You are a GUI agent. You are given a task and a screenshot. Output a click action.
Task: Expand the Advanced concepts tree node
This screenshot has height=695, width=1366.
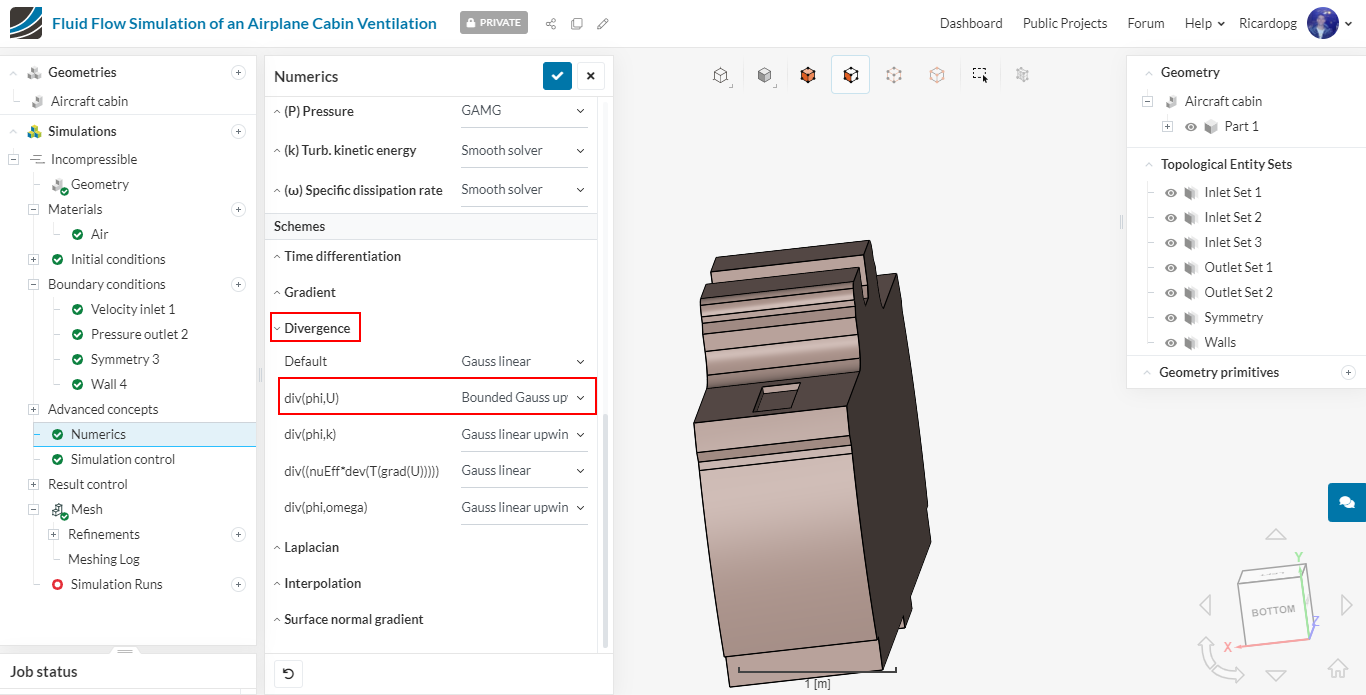click(33, 409)
